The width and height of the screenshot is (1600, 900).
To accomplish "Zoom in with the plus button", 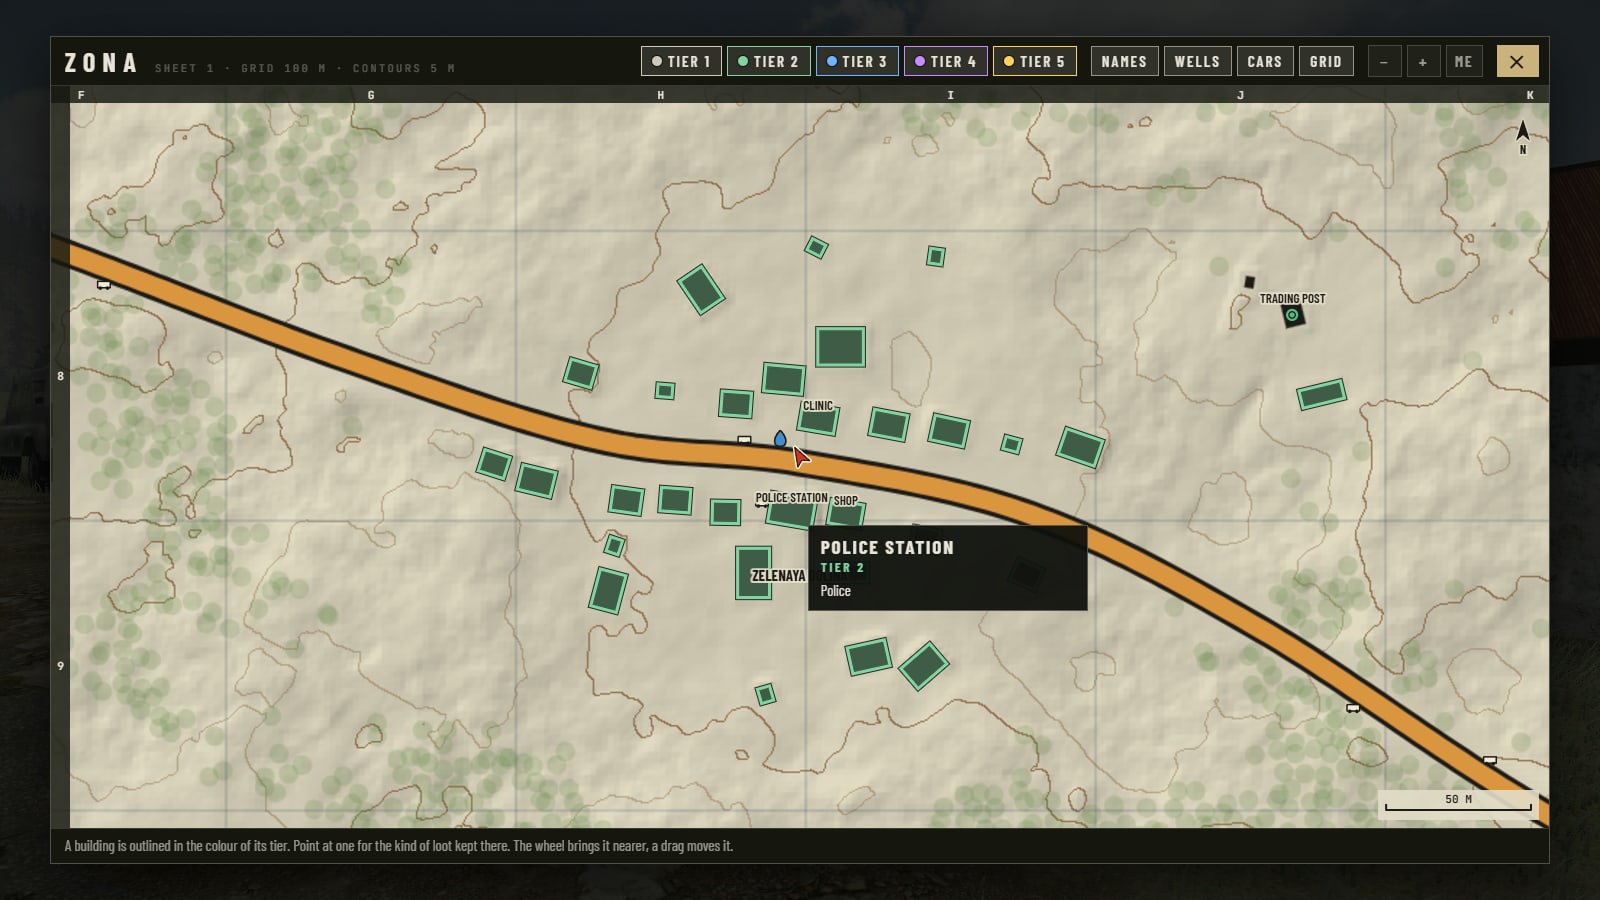I will [x=1423, y=61].
